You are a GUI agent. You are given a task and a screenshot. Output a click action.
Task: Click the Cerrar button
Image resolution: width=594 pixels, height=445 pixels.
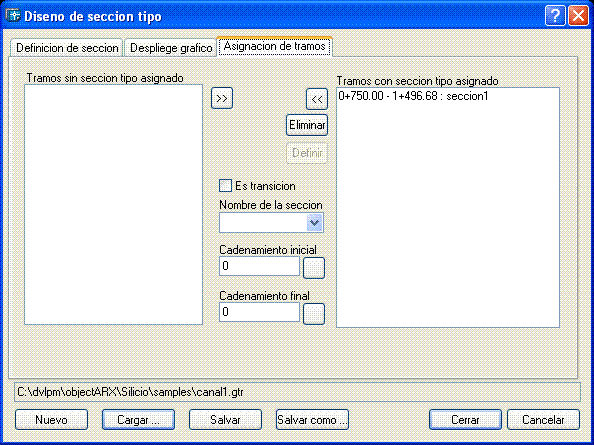tap(465, 420)
